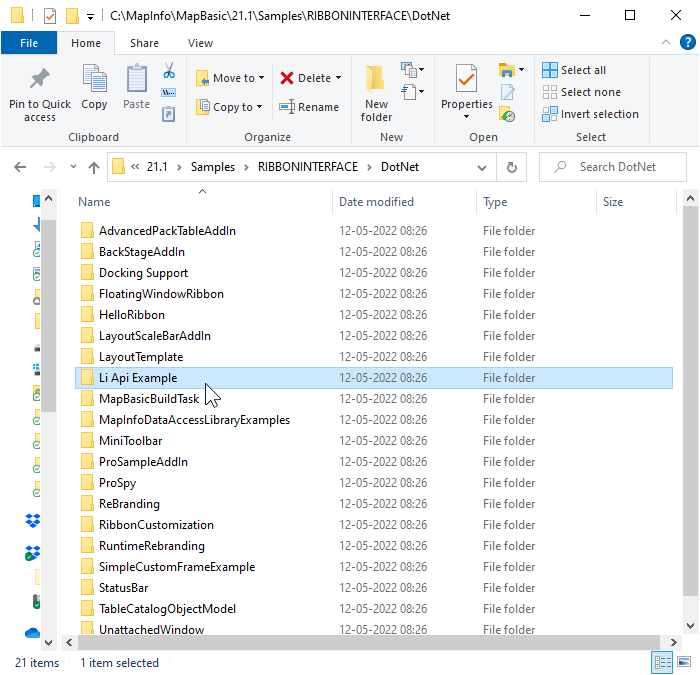Click the Copy icon in Clipboard group
The image size is (700, 675).
click(94, 79)
